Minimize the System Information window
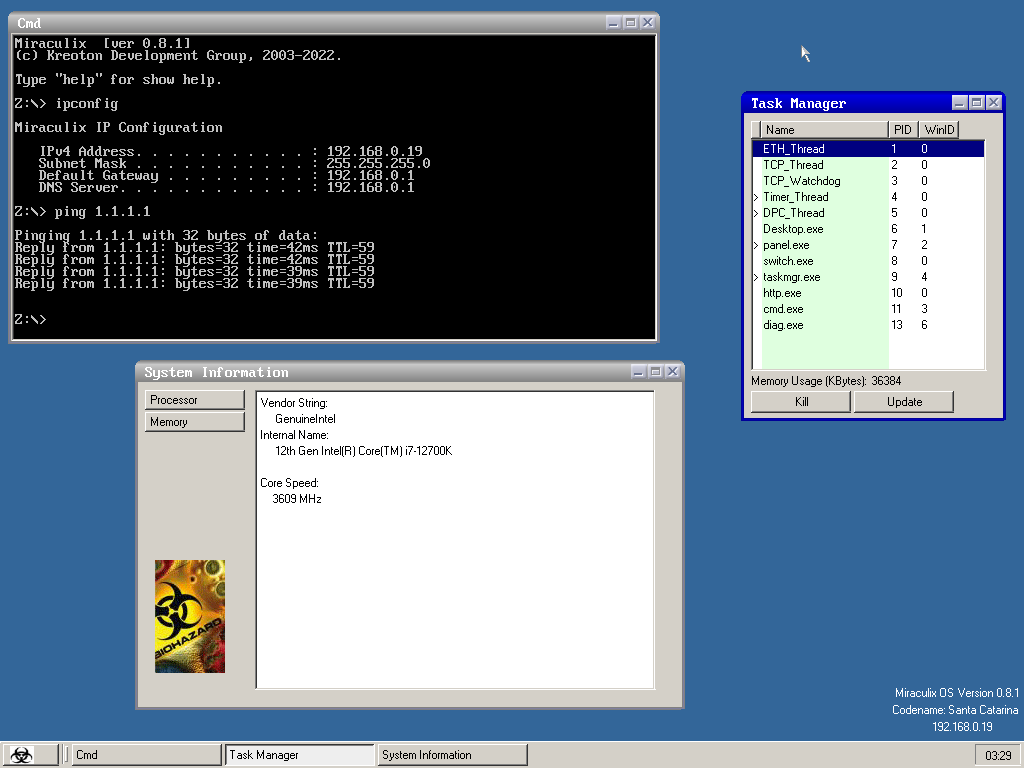The width and height of the screenshot is (1024, 768). 639,372
